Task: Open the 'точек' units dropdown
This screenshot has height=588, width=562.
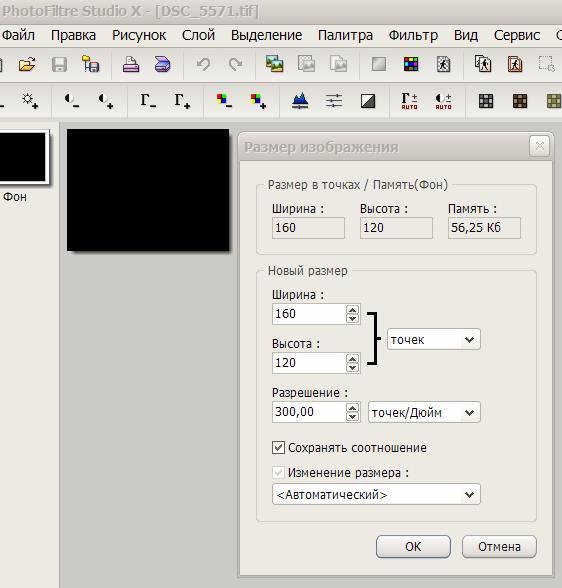Action: tap(433, 339)
